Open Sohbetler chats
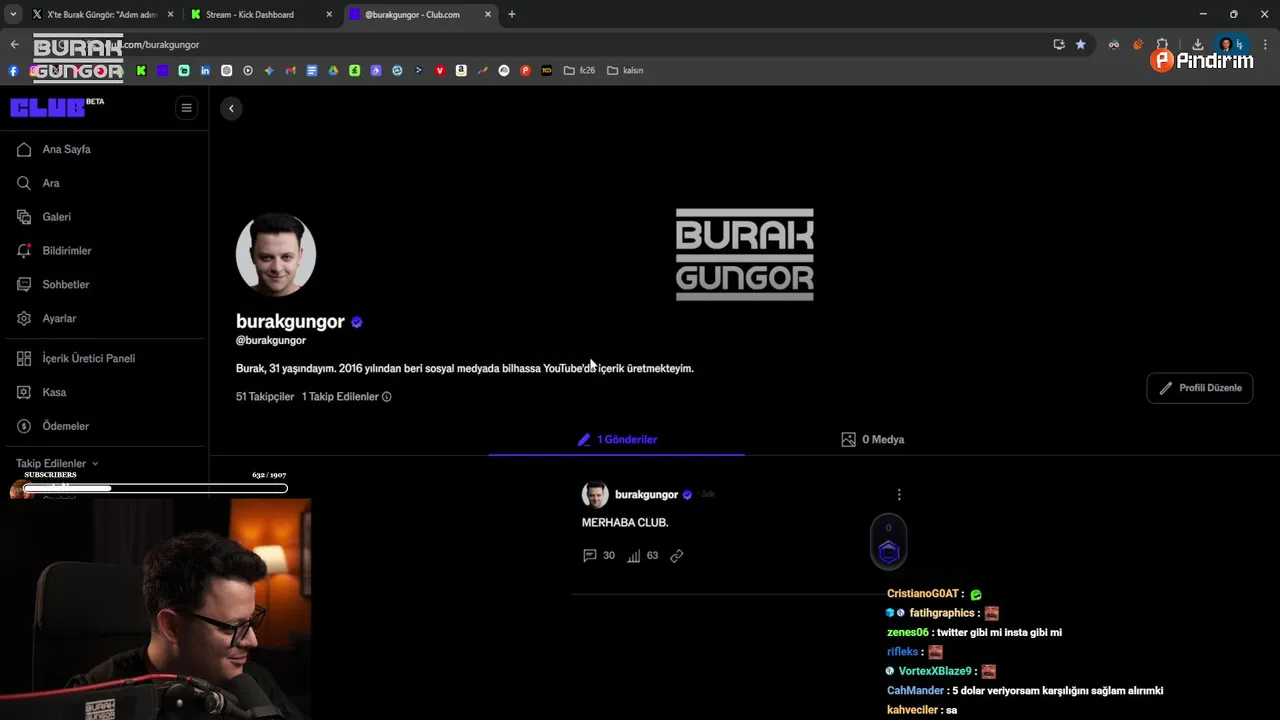The height and width of the screenshot is (720, 1280). [65, 285]
